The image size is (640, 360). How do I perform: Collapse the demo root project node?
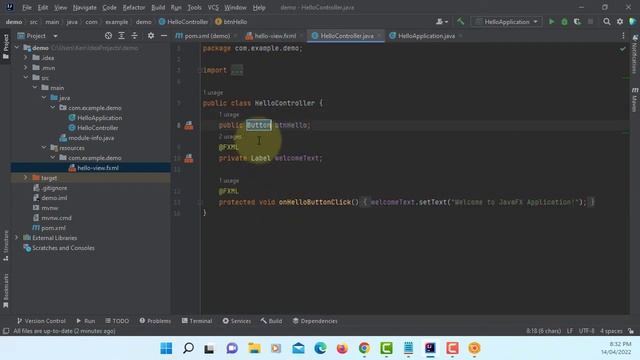click(17, 48)
